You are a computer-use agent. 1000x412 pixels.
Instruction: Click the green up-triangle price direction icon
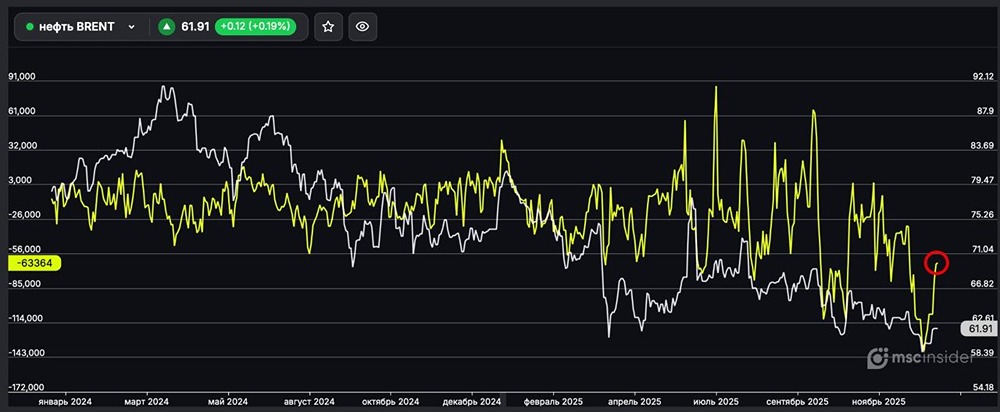[167, 27]
